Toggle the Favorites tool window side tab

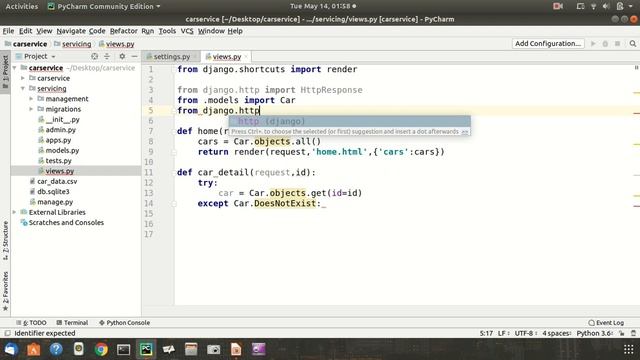pos(5,291)
